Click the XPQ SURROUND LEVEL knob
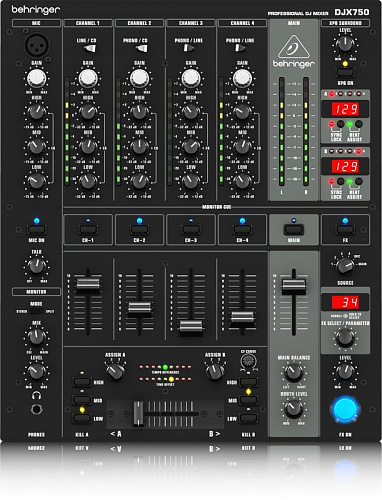 click(x=345, y=44)
